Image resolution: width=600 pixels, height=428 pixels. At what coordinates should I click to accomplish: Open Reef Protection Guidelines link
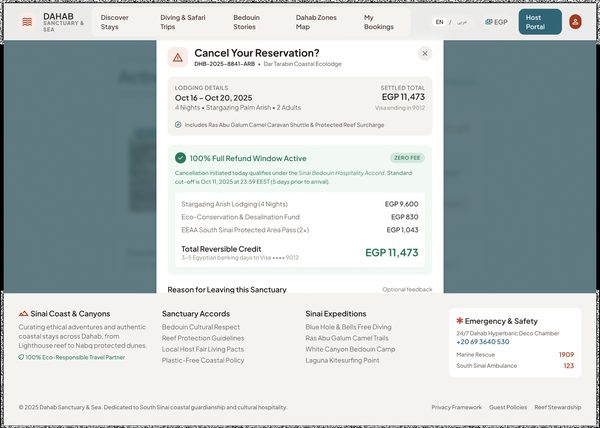203,338
